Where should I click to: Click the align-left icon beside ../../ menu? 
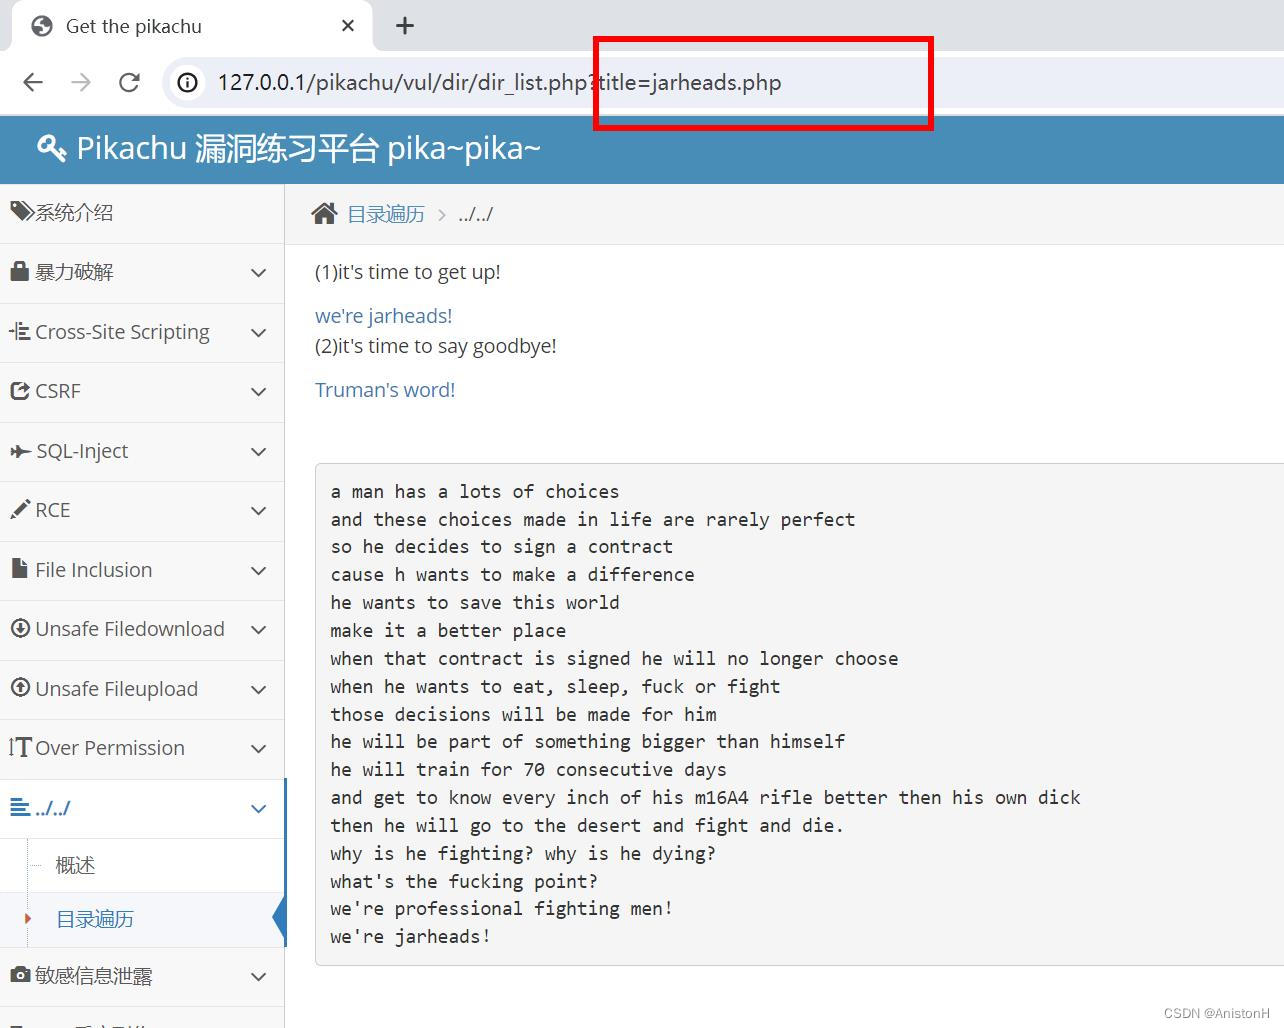pyautogui.click(x=20, y=807)
